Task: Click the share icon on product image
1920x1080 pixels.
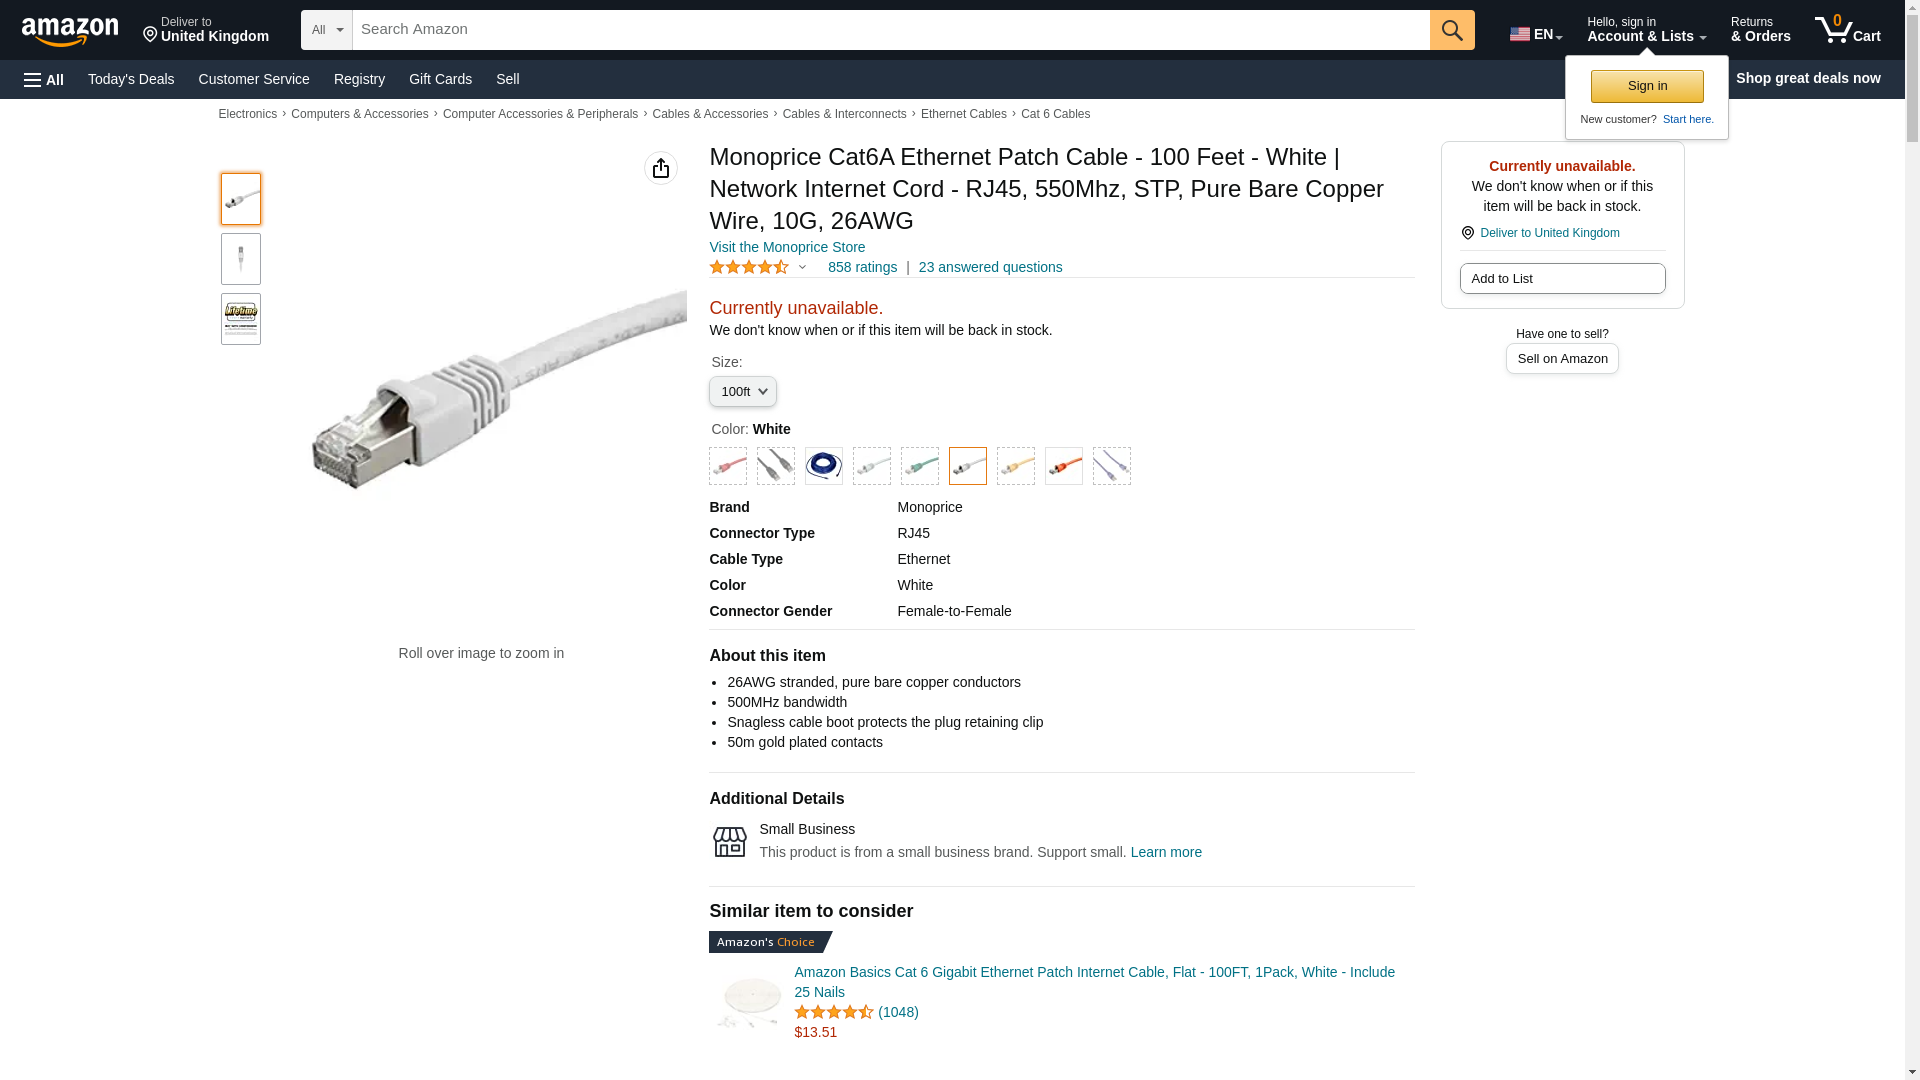Action: click(x=660, y=168)
